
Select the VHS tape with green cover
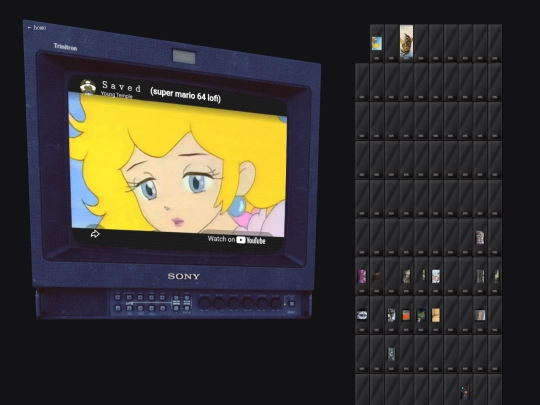421,315
